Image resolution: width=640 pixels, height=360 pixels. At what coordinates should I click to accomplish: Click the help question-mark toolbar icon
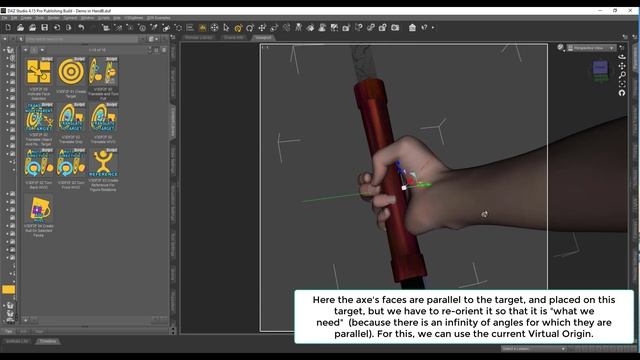click(x=424, y=27)
